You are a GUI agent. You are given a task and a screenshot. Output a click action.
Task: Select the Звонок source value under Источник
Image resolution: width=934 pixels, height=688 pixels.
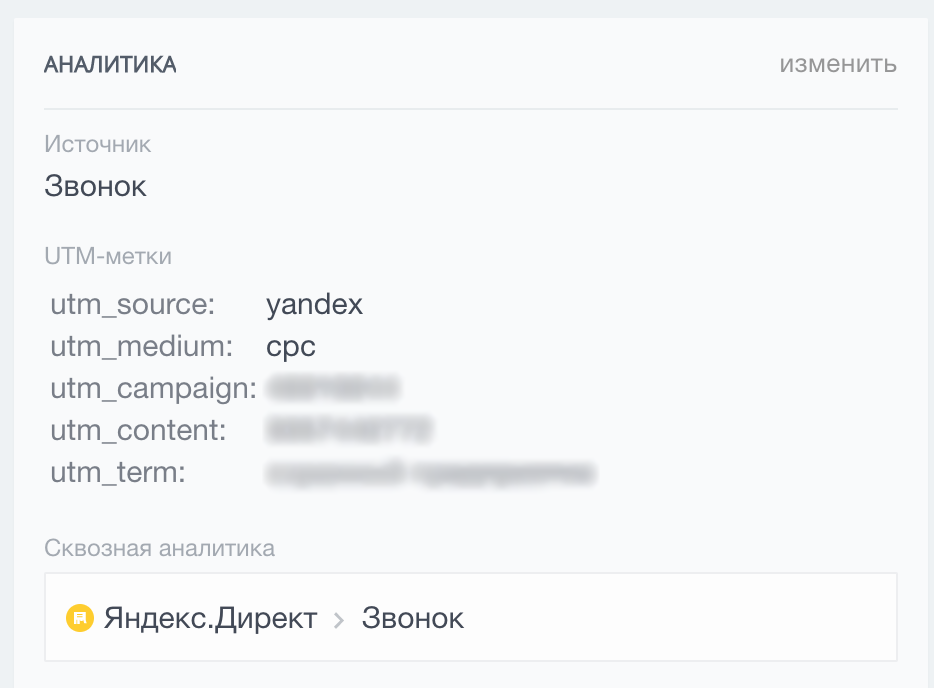click(x=95, y=185)
